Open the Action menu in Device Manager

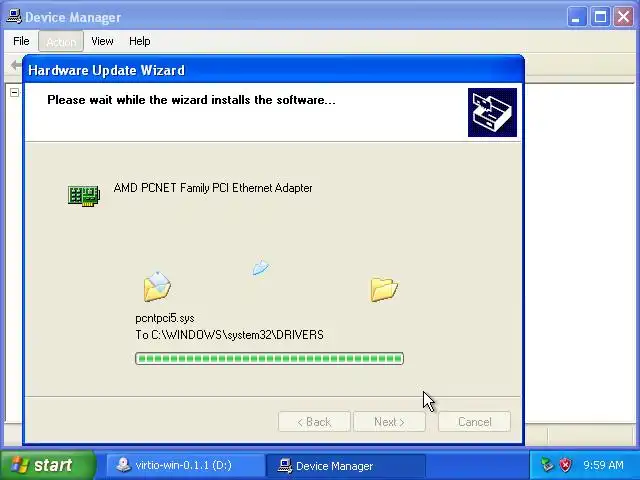tap(61, 42)
